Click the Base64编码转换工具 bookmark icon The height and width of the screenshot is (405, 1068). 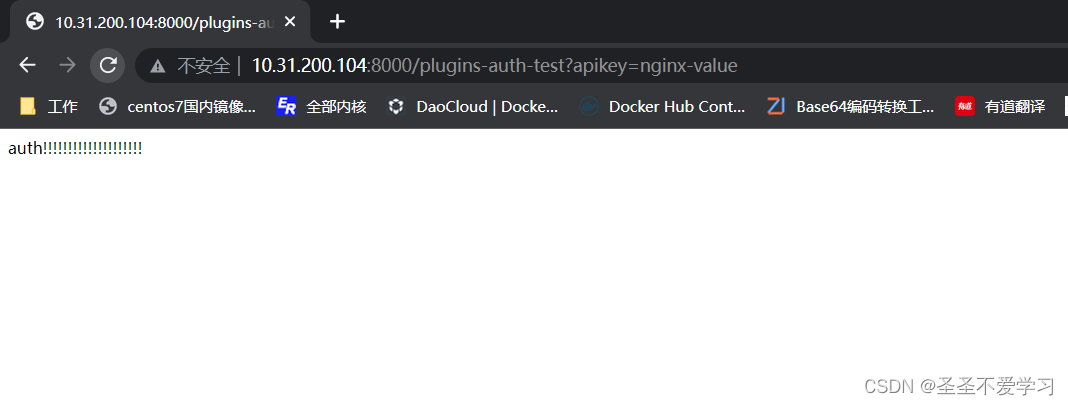776,106
